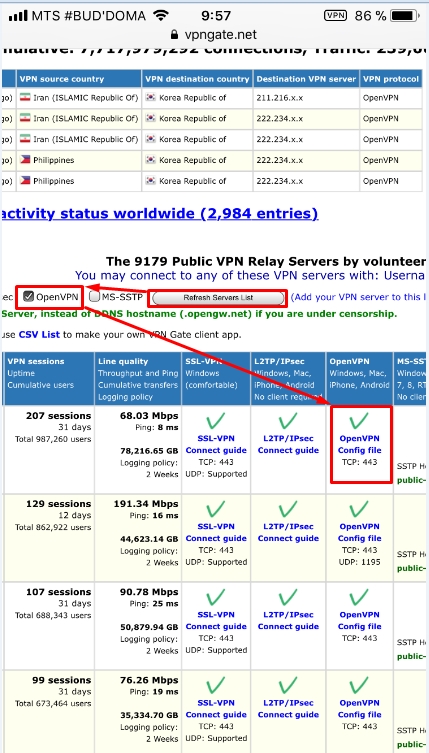Click the VPN source country column header
Screen dimensions: 429x753
[x=79, y=79]
